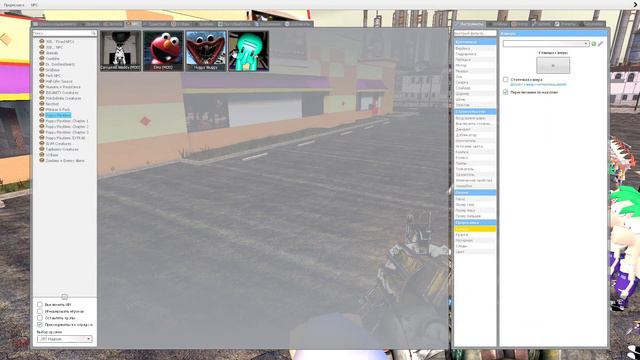Open the NPC menu in top bar
Image resolution: width=640 pixels, height=360 pixels.
click(34, 5)
